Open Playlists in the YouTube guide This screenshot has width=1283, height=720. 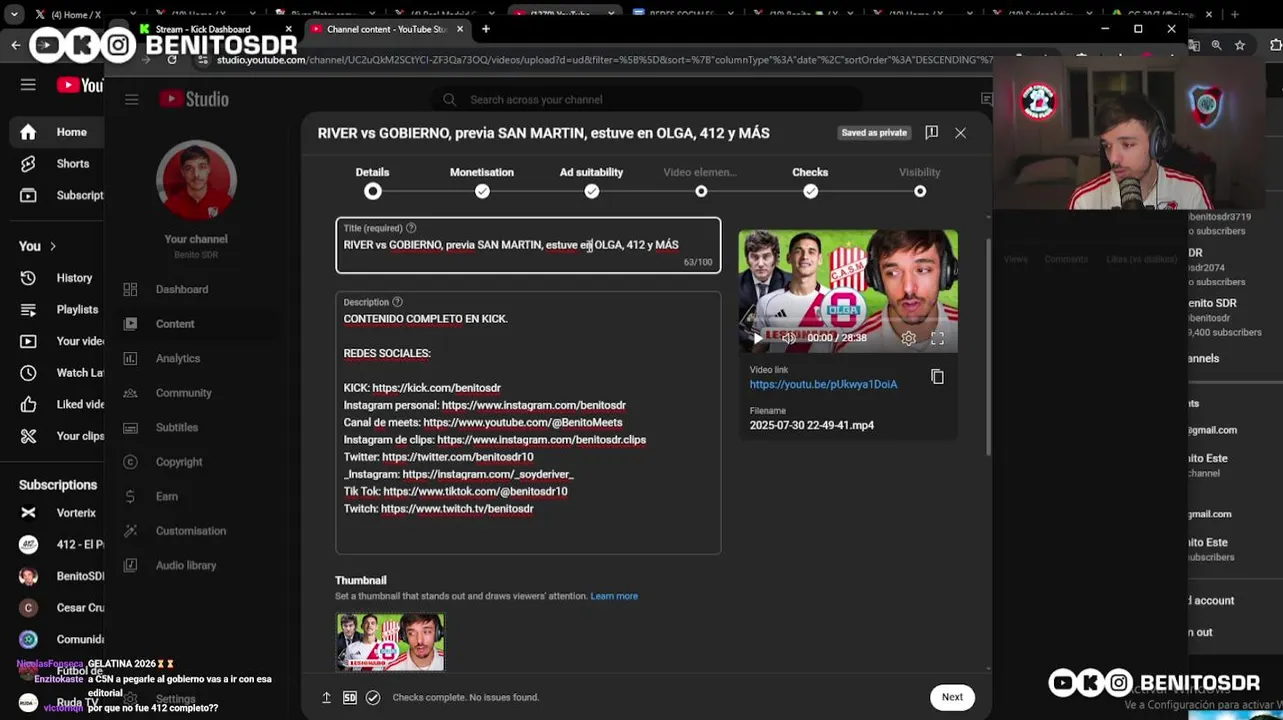pyautogui.click(x=55, y=310)
